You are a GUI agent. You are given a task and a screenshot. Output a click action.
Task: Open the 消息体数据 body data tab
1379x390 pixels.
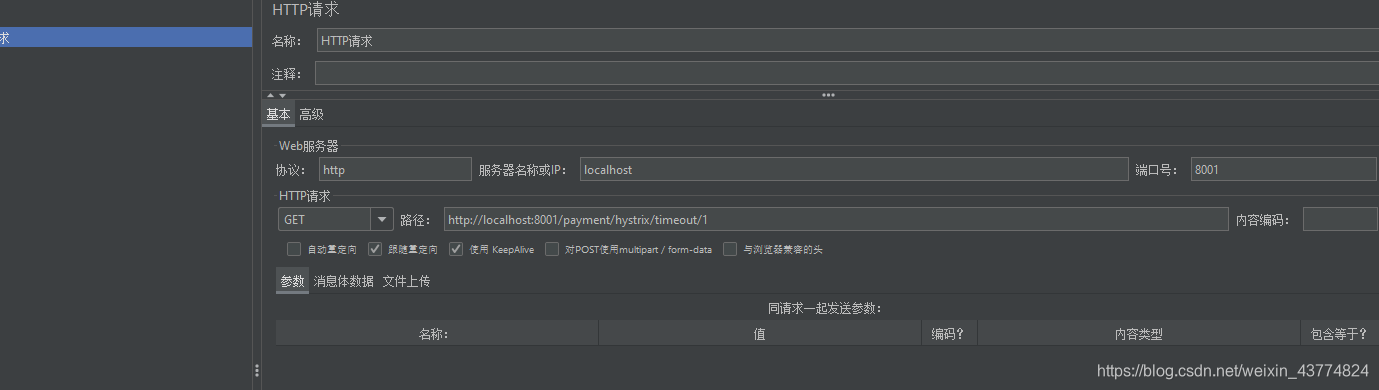click(344, 282)
